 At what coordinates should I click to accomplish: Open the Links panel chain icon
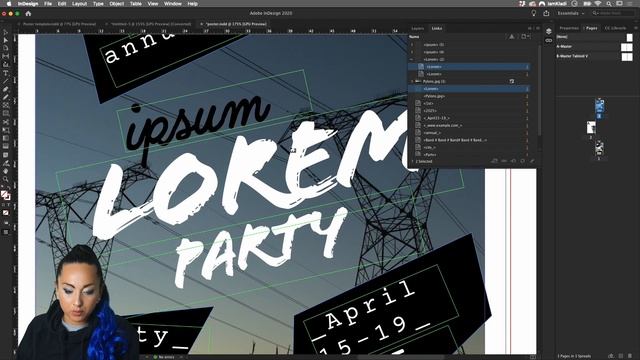(549, 40)
